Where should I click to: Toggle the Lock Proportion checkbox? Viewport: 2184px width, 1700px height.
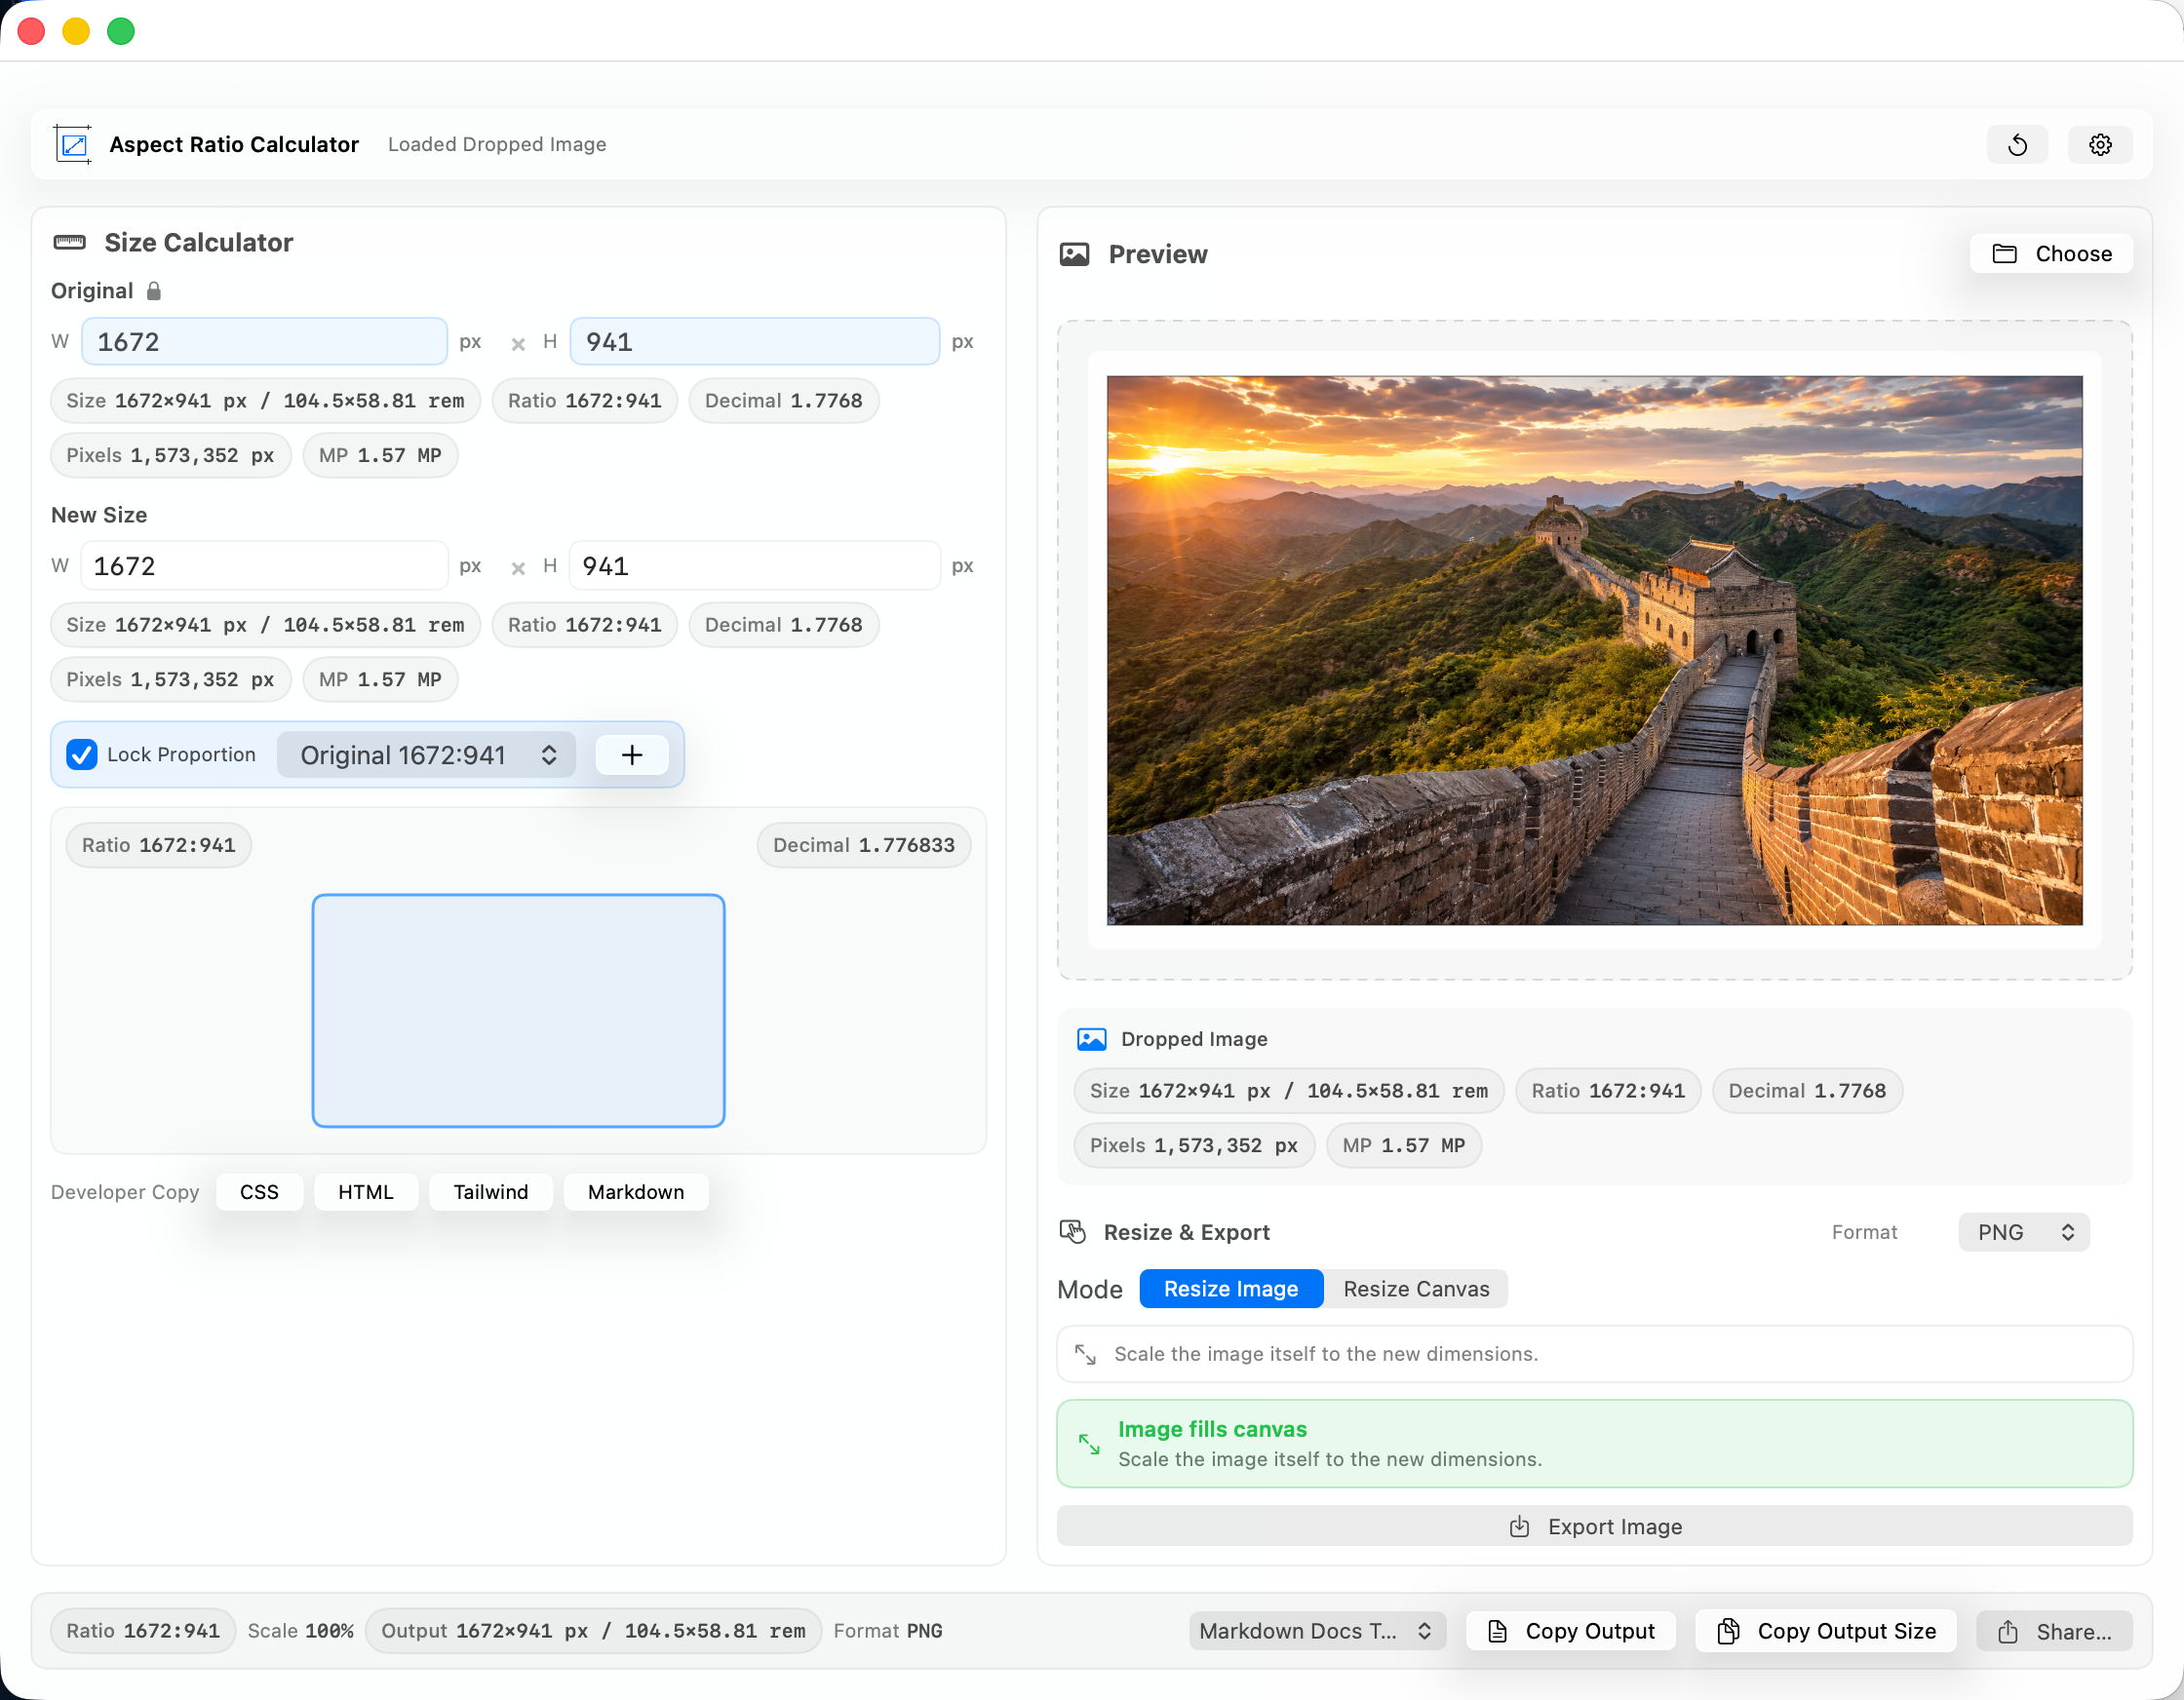[82, 755]
